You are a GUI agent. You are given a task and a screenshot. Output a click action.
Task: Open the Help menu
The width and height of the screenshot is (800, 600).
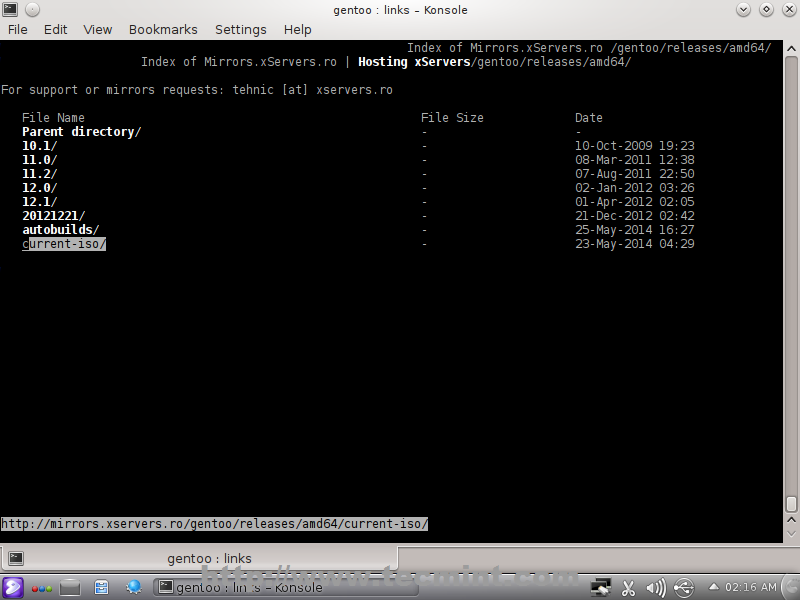tap(297, 29)
